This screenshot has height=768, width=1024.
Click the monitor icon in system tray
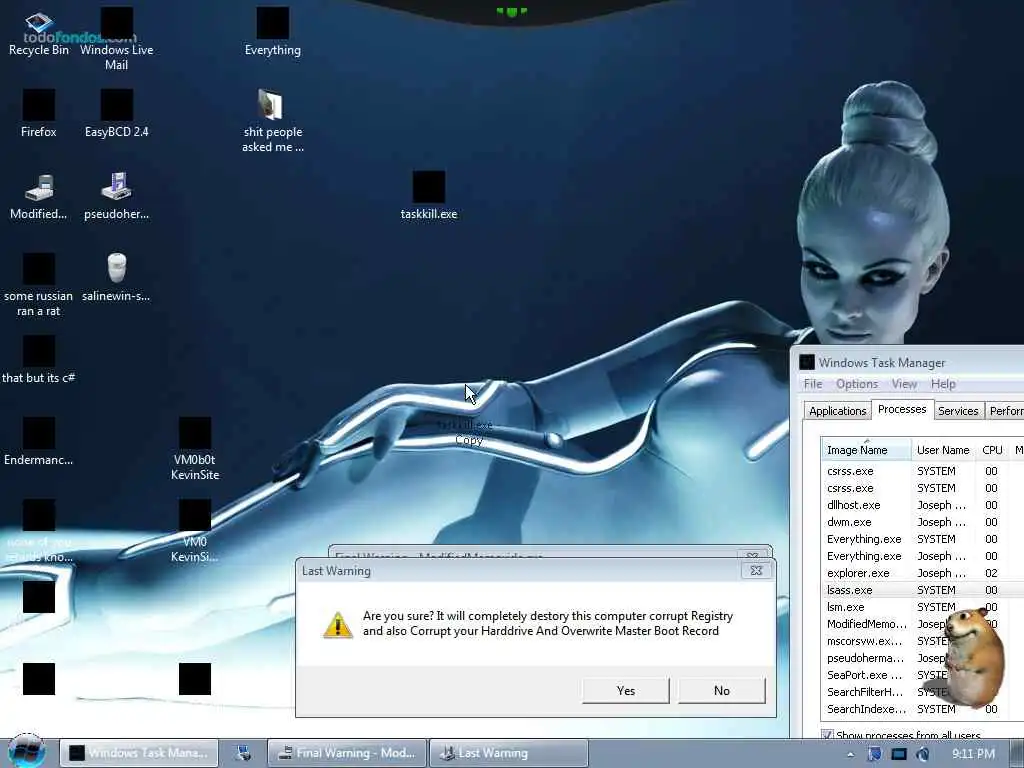pyautogui.click(x=899, y=754)
